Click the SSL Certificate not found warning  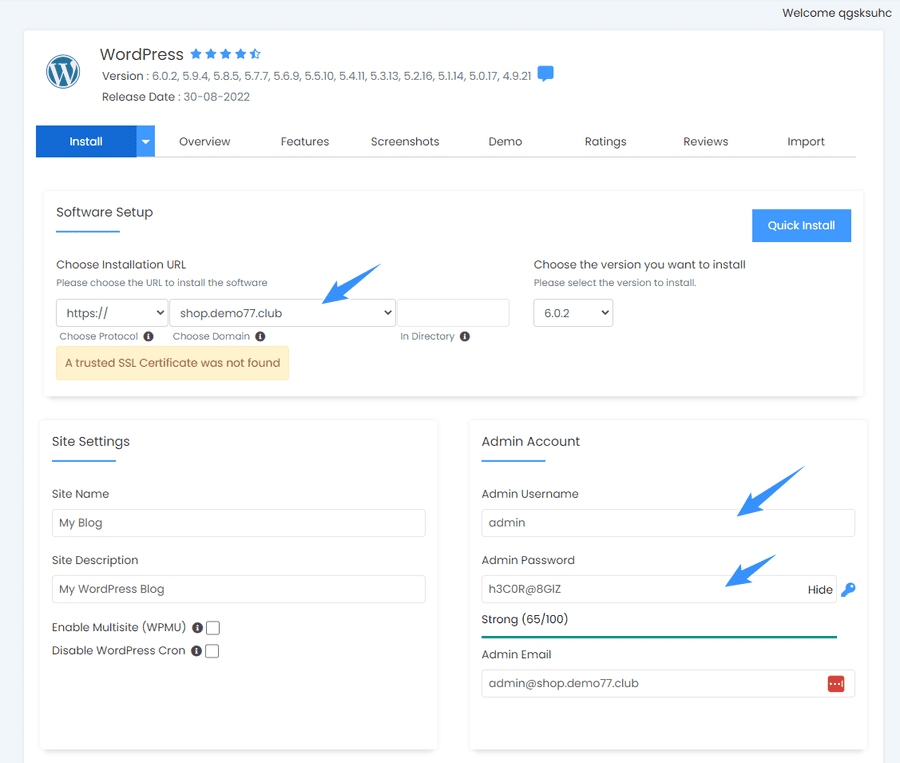point(172,363)
